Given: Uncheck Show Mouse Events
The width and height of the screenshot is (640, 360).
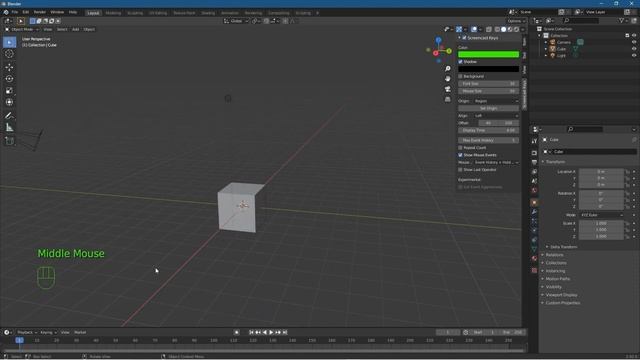Looking at the screenshot, I should point(460,155).
